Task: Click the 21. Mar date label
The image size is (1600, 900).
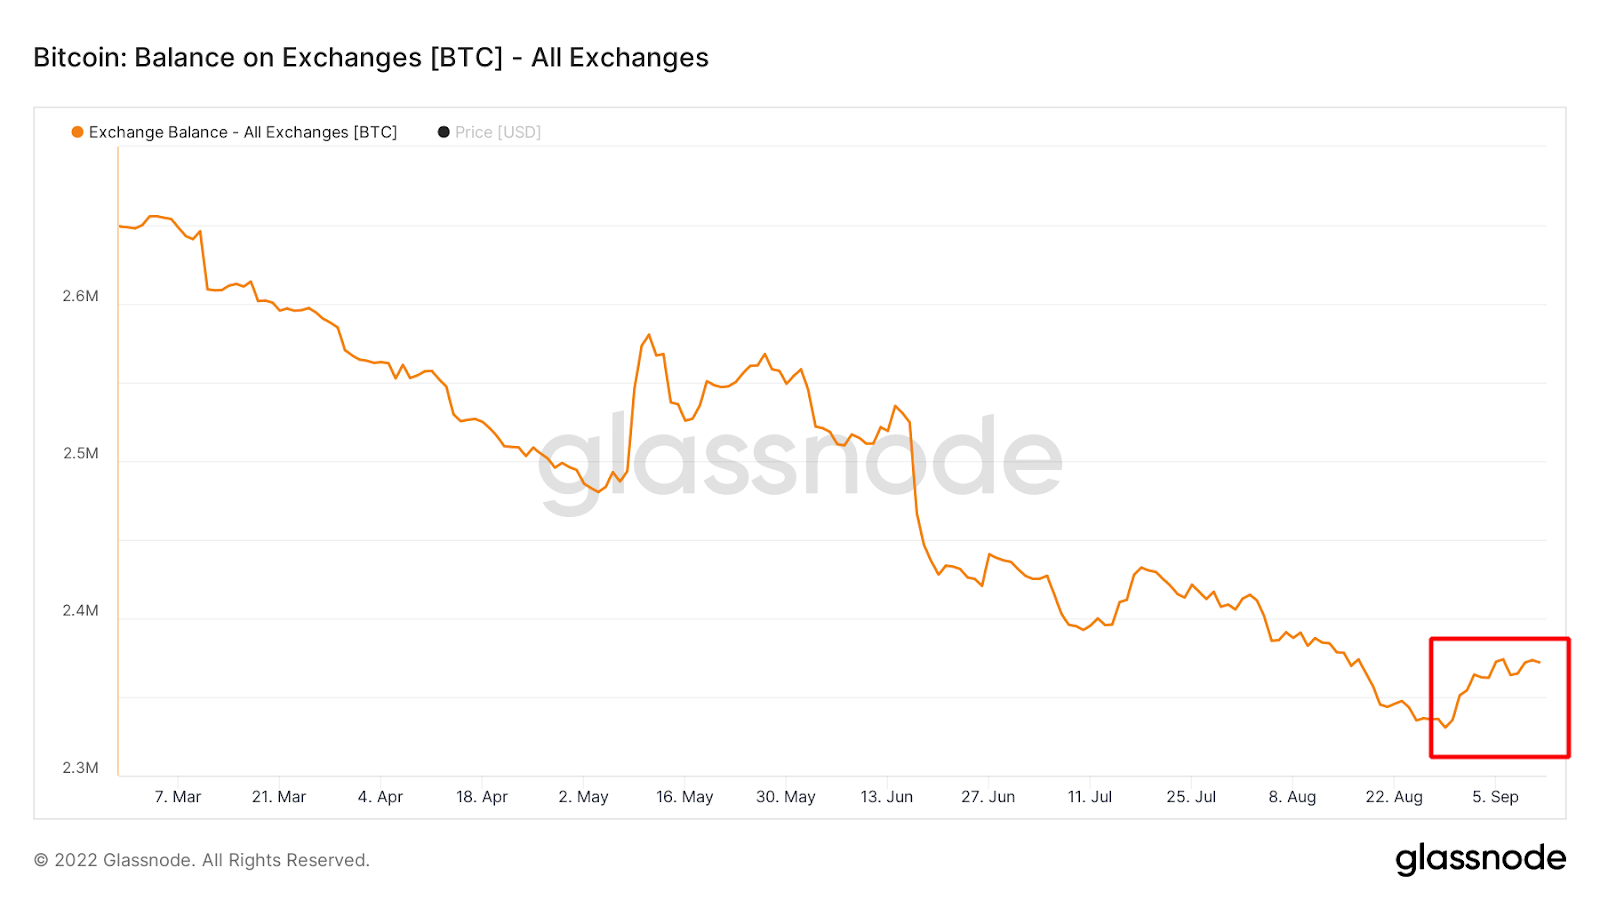Action: click(279, 797)
